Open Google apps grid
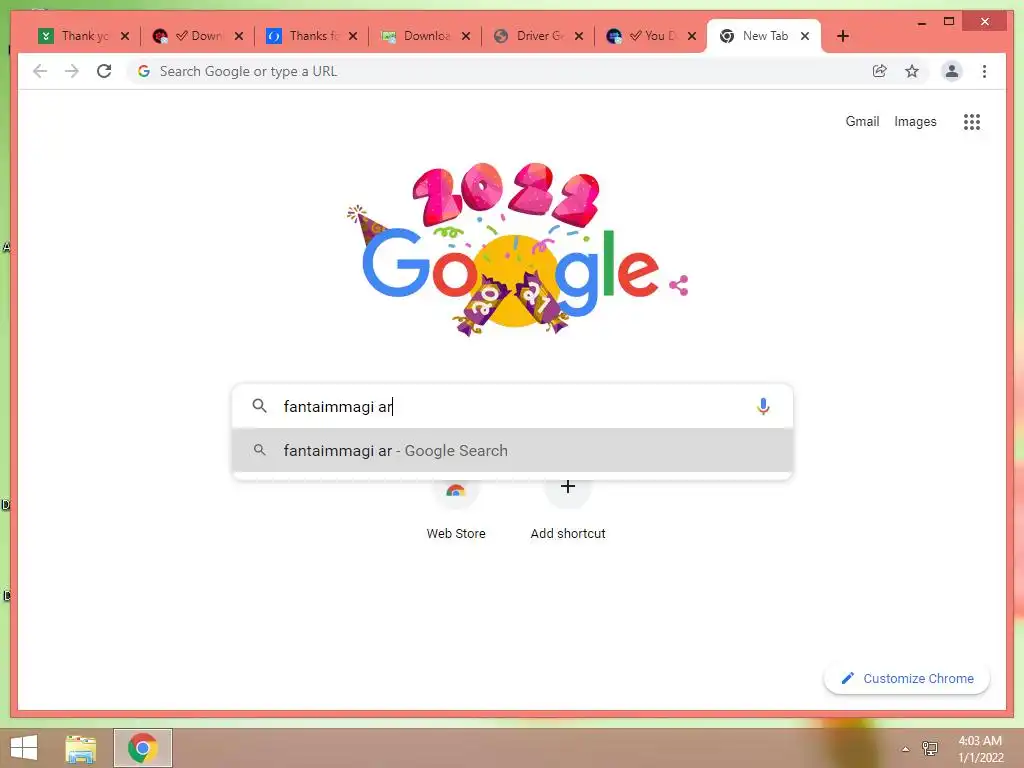The width and height of the screenshot is (1024, 768). (972, 121)
